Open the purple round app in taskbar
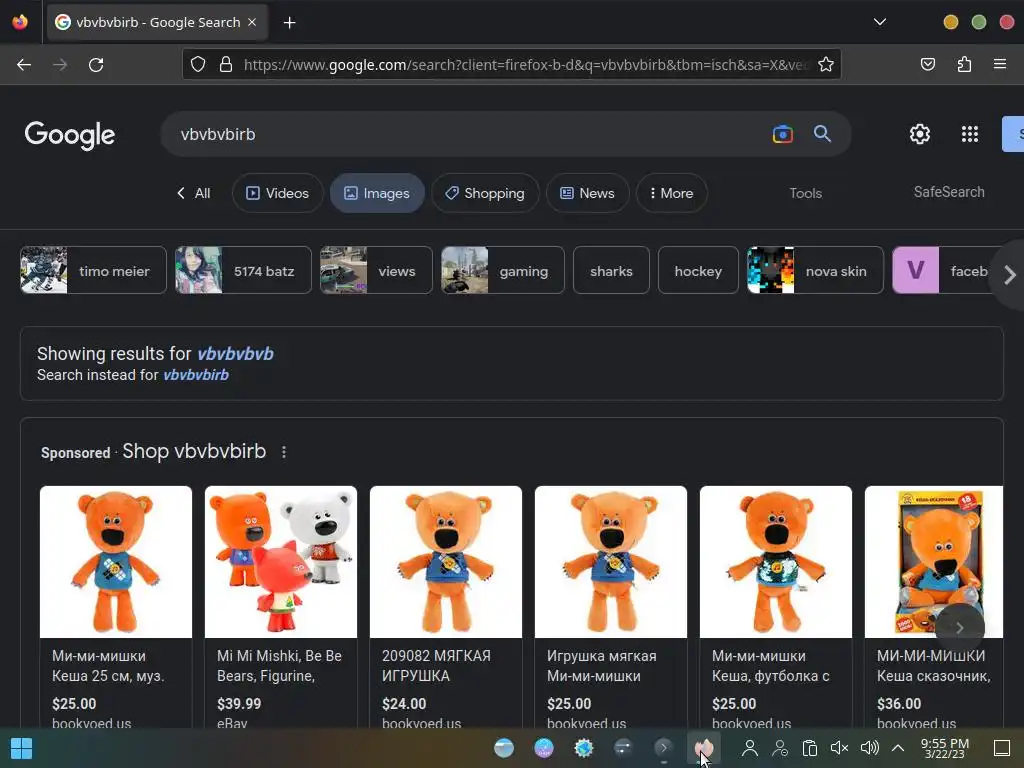 [x=544, y=748]
